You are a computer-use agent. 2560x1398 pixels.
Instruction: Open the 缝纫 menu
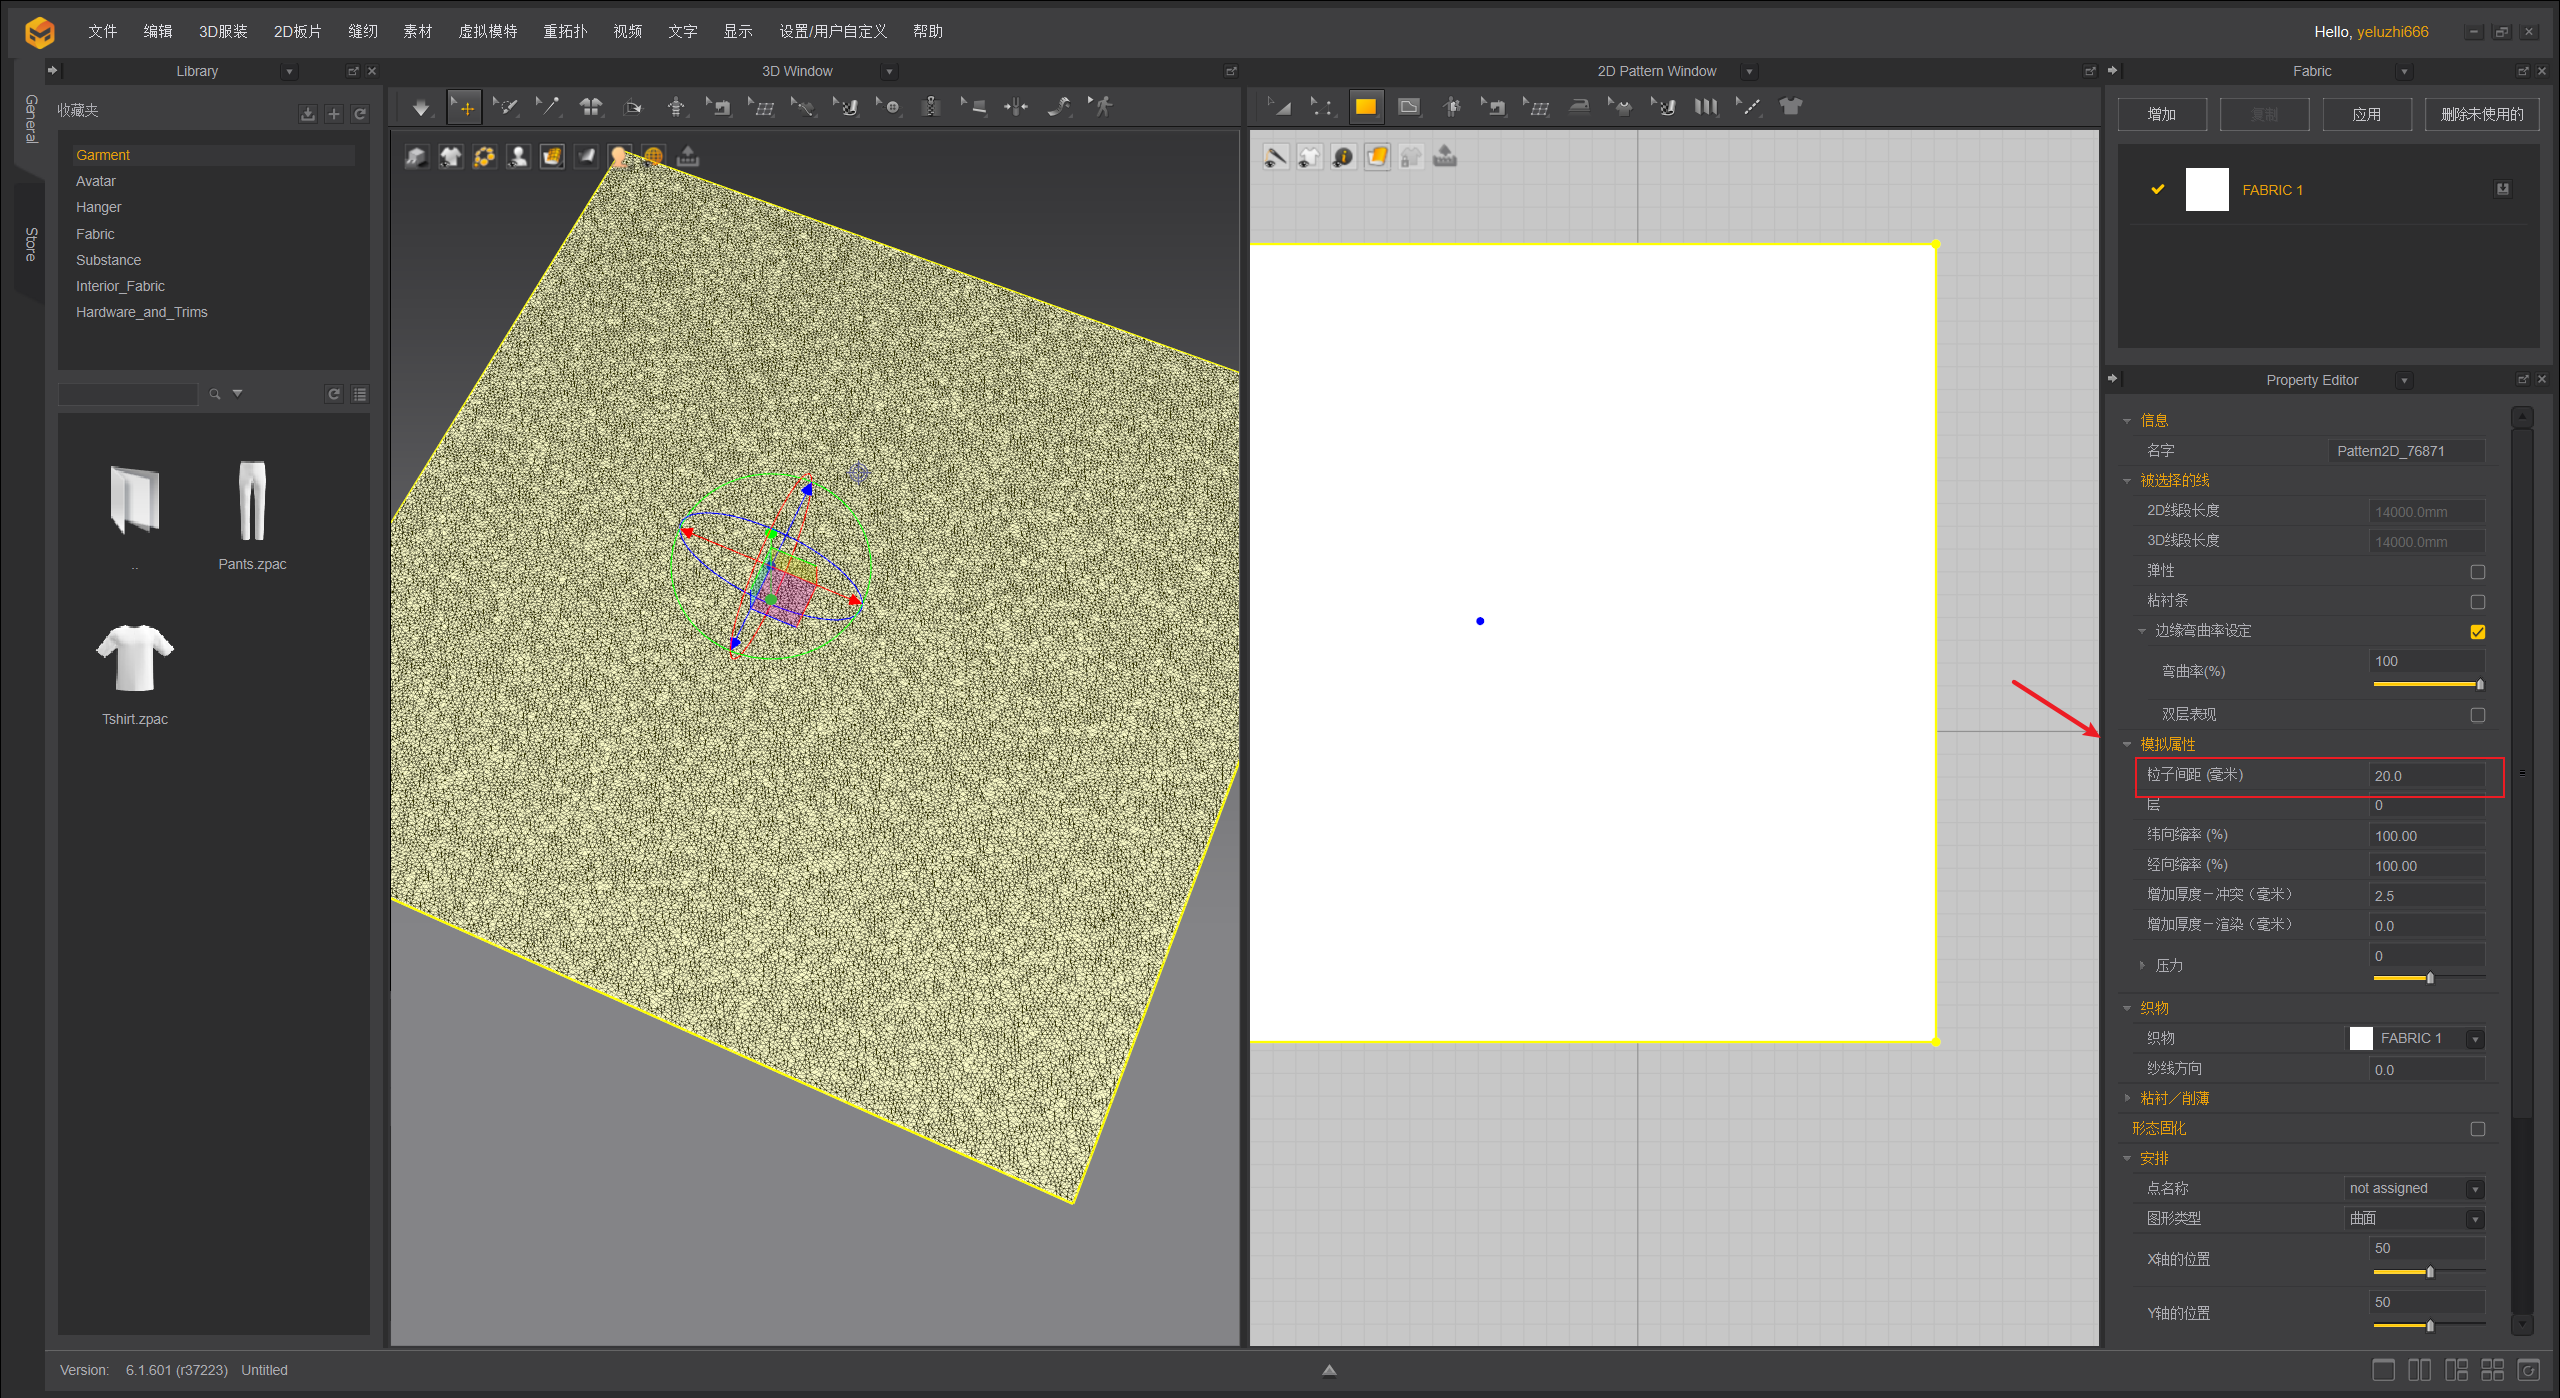(362, 32)
